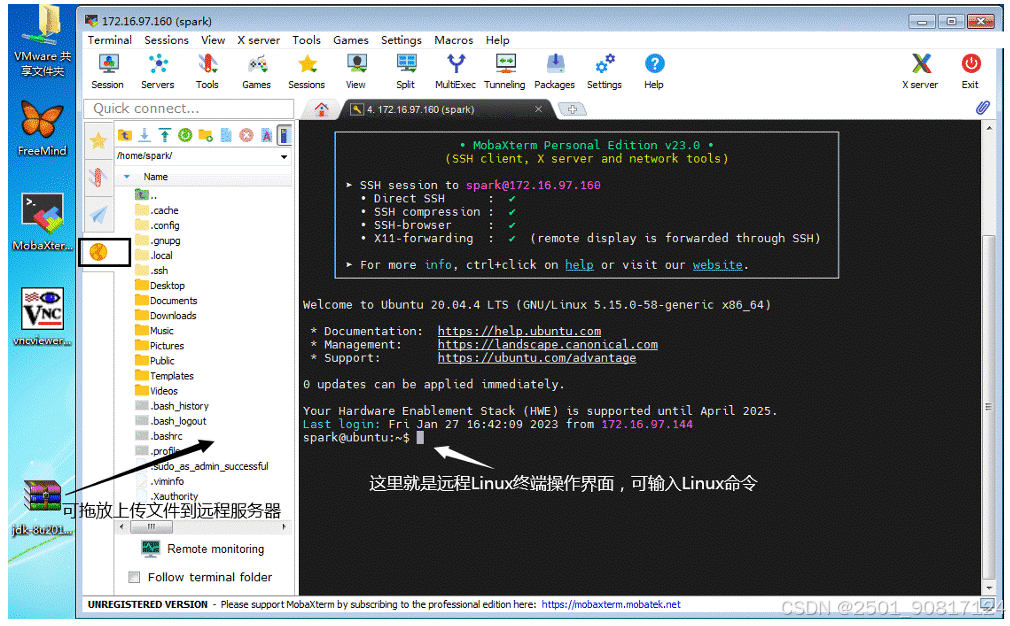Image resolution: width=1010 pixels, height=626 pixels.
Task: Click the download file icon
Action: coord(142,134)
